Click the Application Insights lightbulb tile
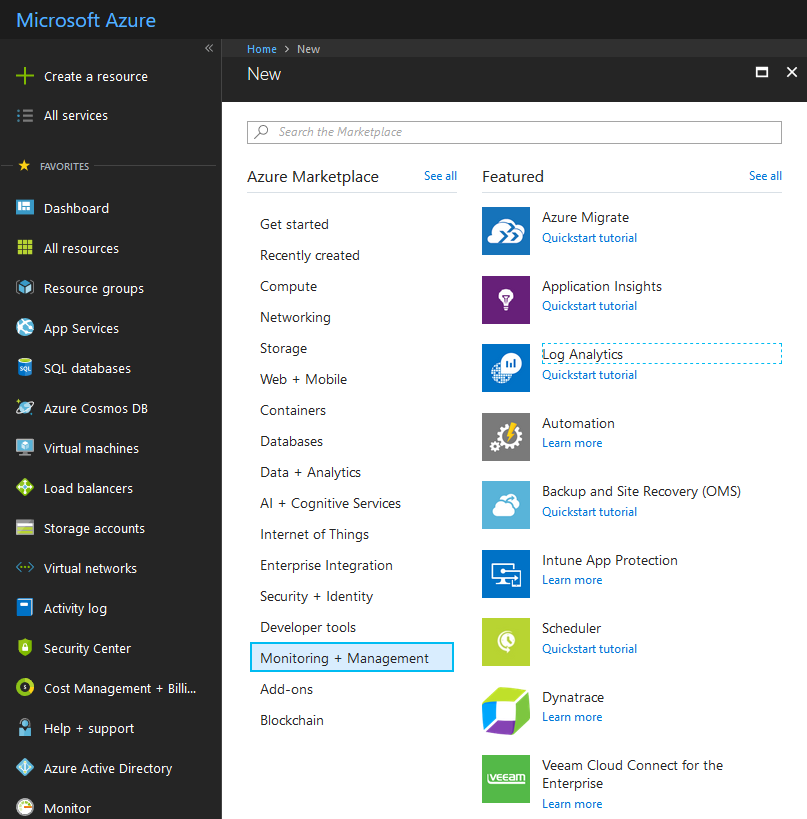The width and height of the screenshot is (807, 819). (506, 300)
